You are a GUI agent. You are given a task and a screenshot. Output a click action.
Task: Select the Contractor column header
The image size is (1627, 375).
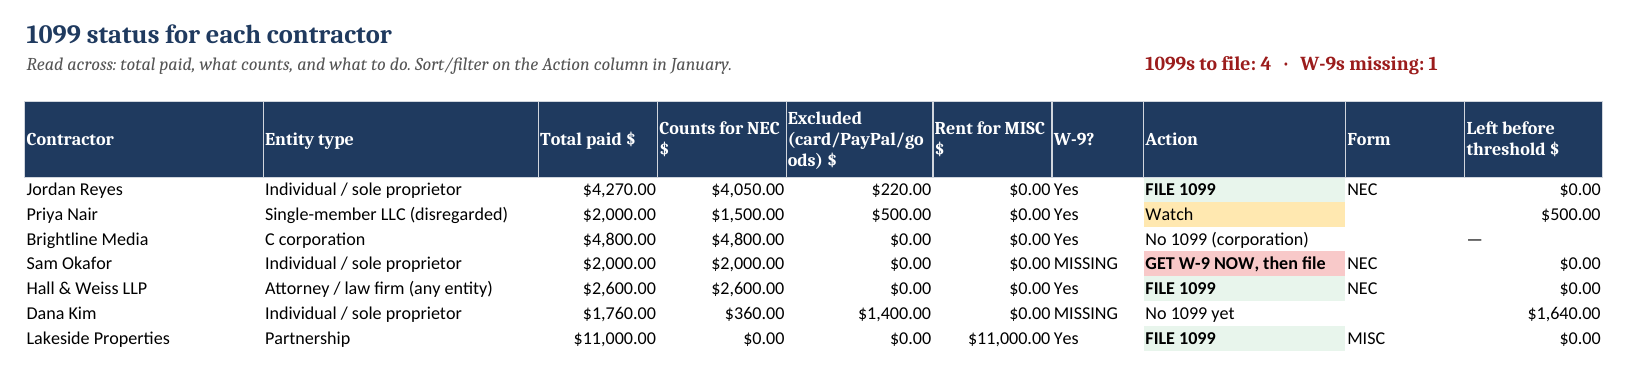144,139
